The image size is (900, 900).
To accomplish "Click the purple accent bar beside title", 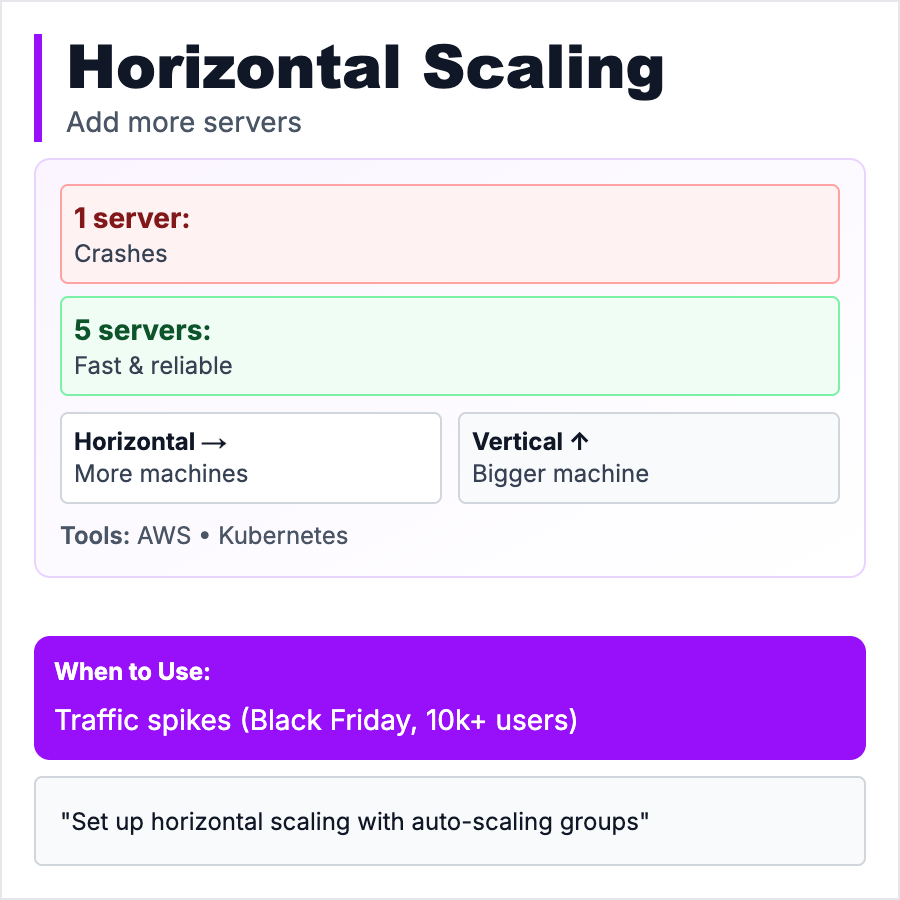I will [x=38, y=88].
